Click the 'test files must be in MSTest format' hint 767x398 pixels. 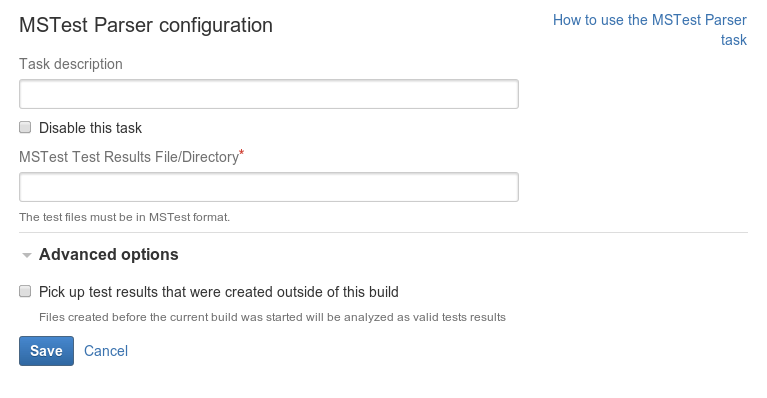pyautogui.click(x=124, y=217)
